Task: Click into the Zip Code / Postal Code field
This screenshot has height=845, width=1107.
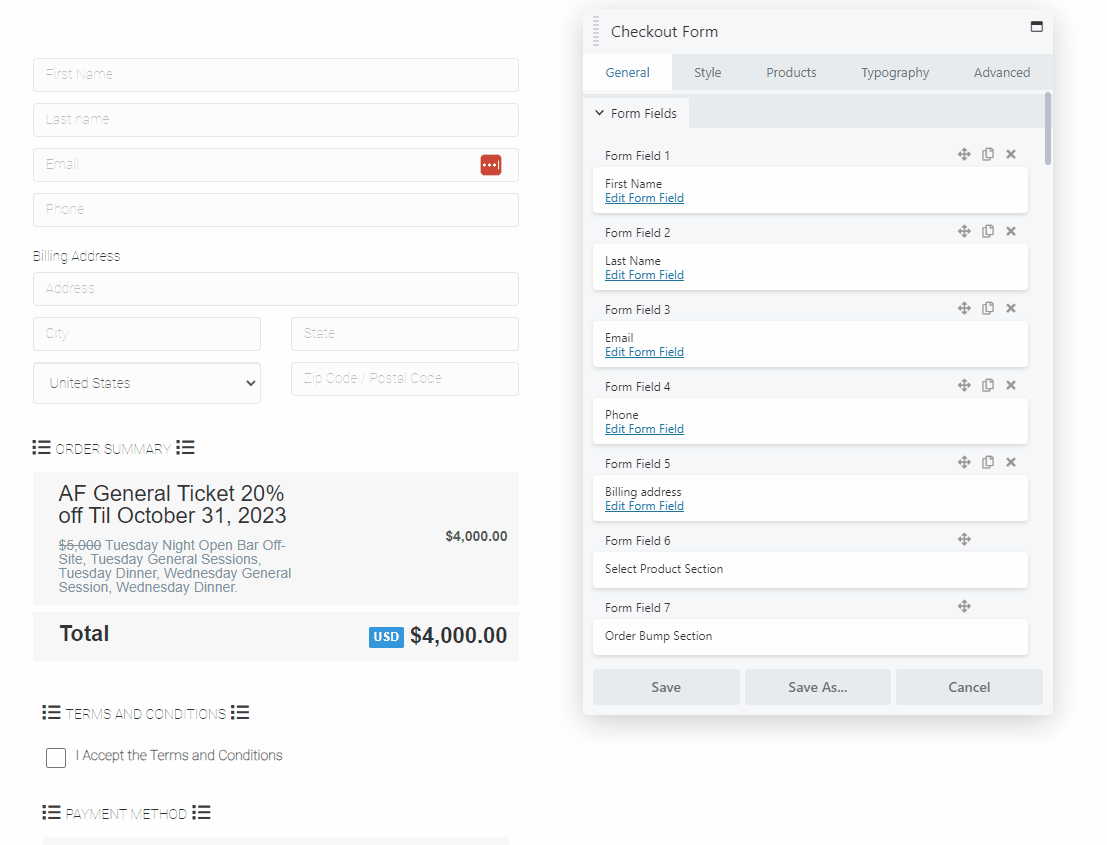Action: pos(404,379)
